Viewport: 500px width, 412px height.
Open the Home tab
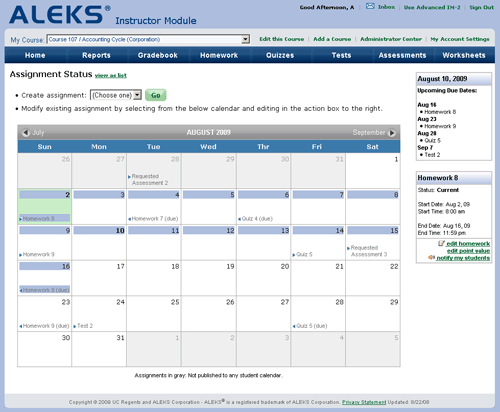coord(35,55)
